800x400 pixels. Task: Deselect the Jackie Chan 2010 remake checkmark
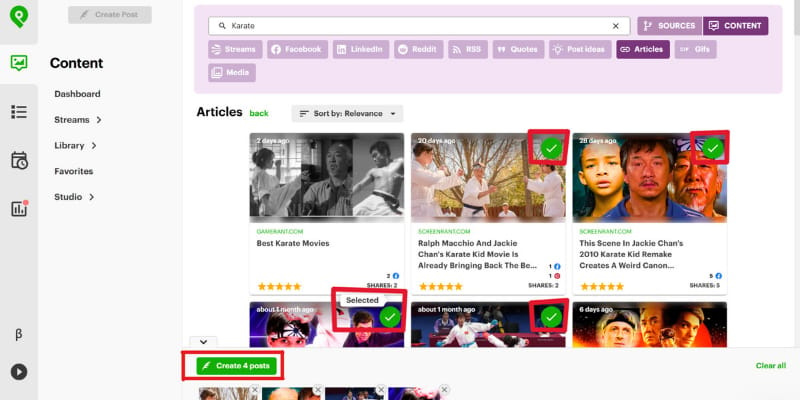coord(713,148)
